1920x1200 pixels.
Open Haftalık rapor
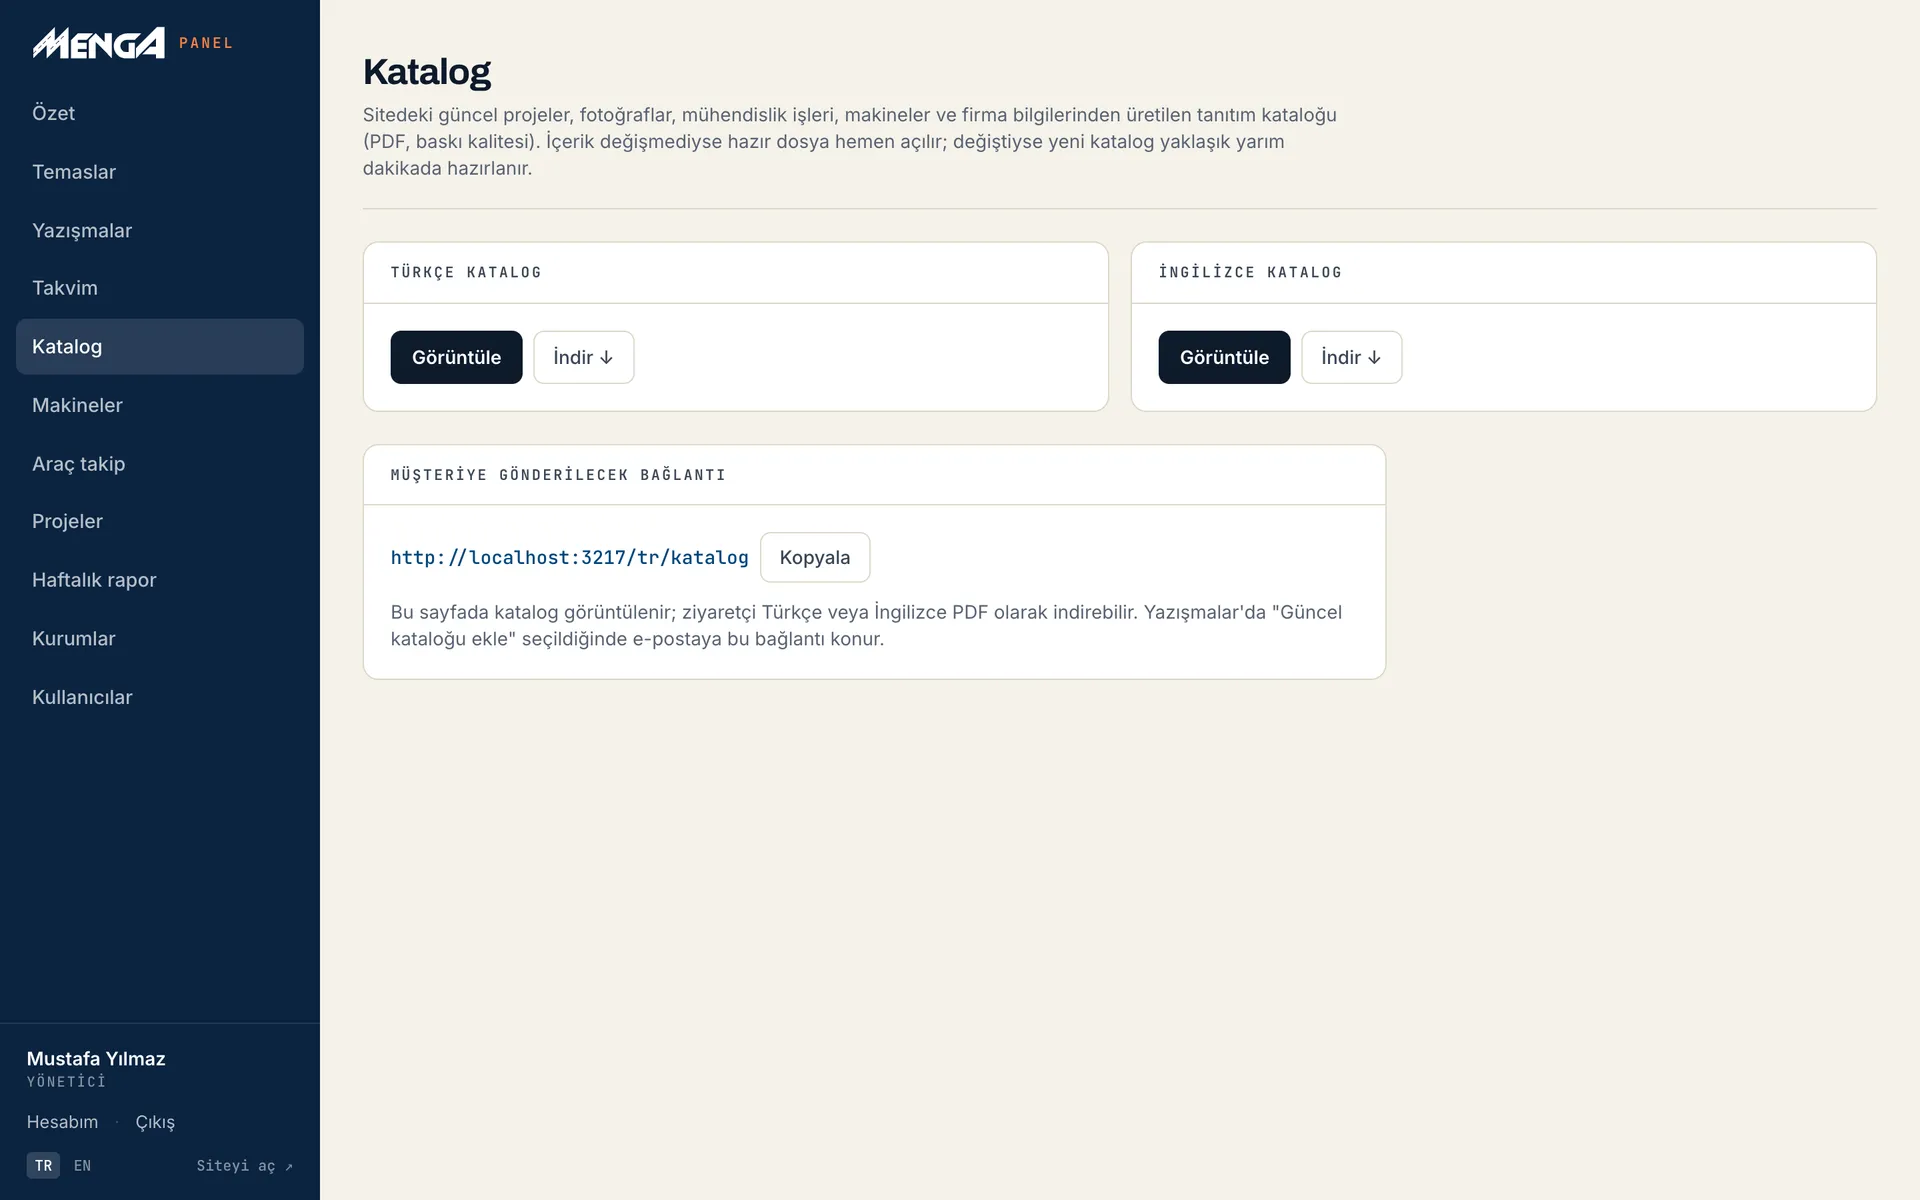[x=160, y=580]
